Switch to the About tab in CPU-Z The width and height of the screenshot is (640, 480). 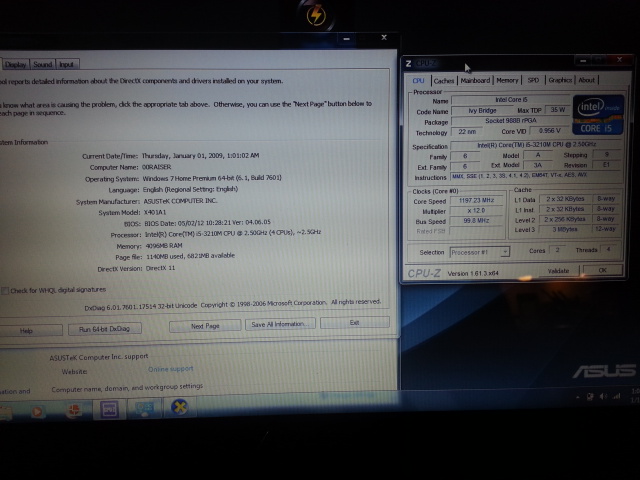587,80
